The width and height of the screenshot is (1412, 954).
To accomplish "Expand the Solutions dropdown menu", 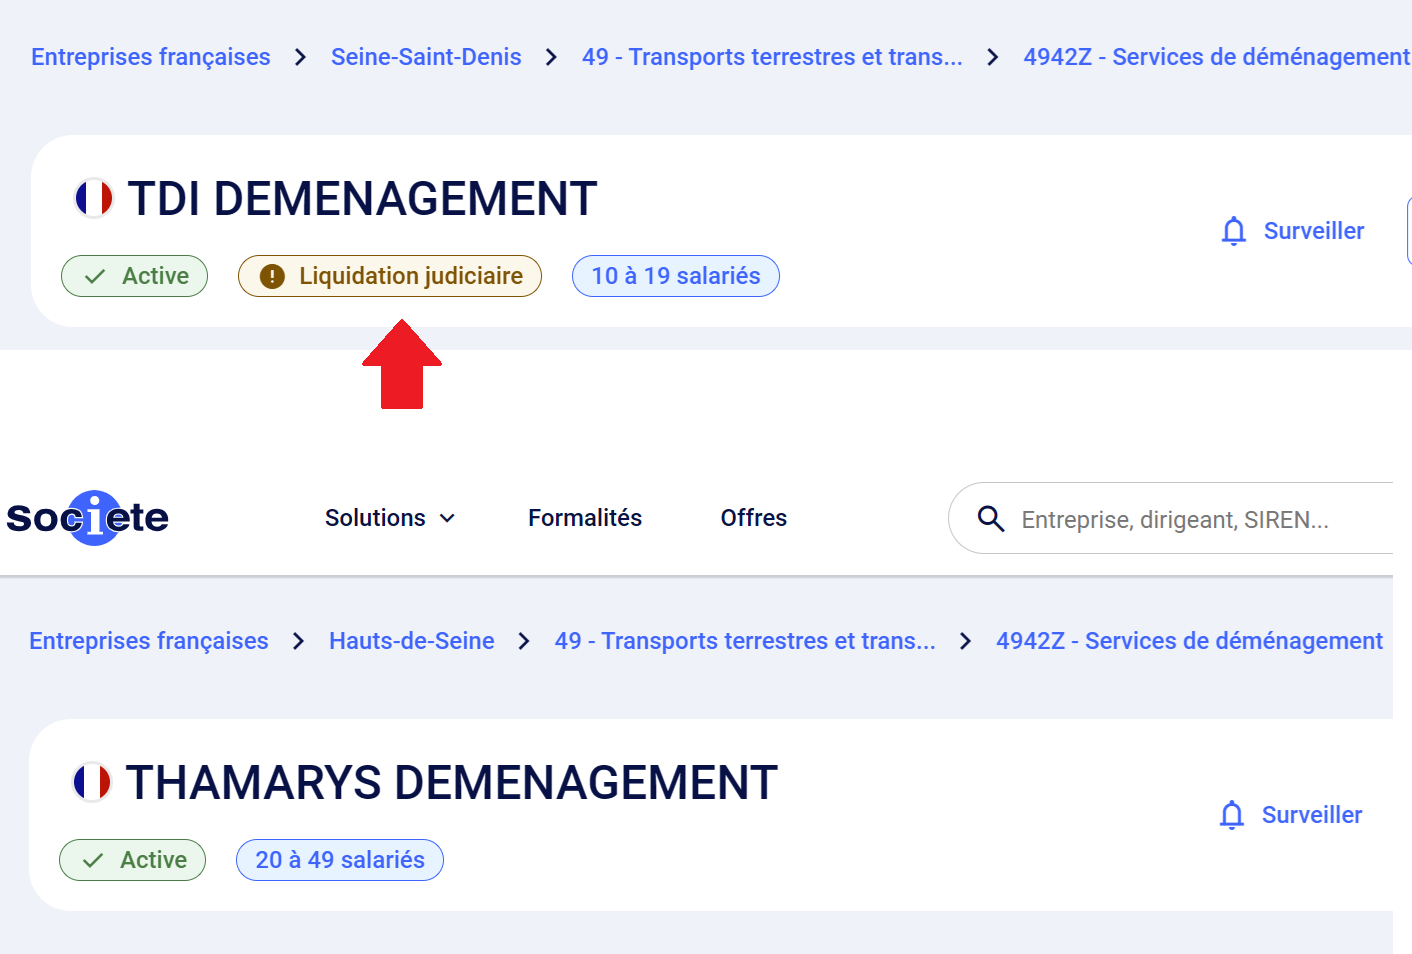I will 390,518.
